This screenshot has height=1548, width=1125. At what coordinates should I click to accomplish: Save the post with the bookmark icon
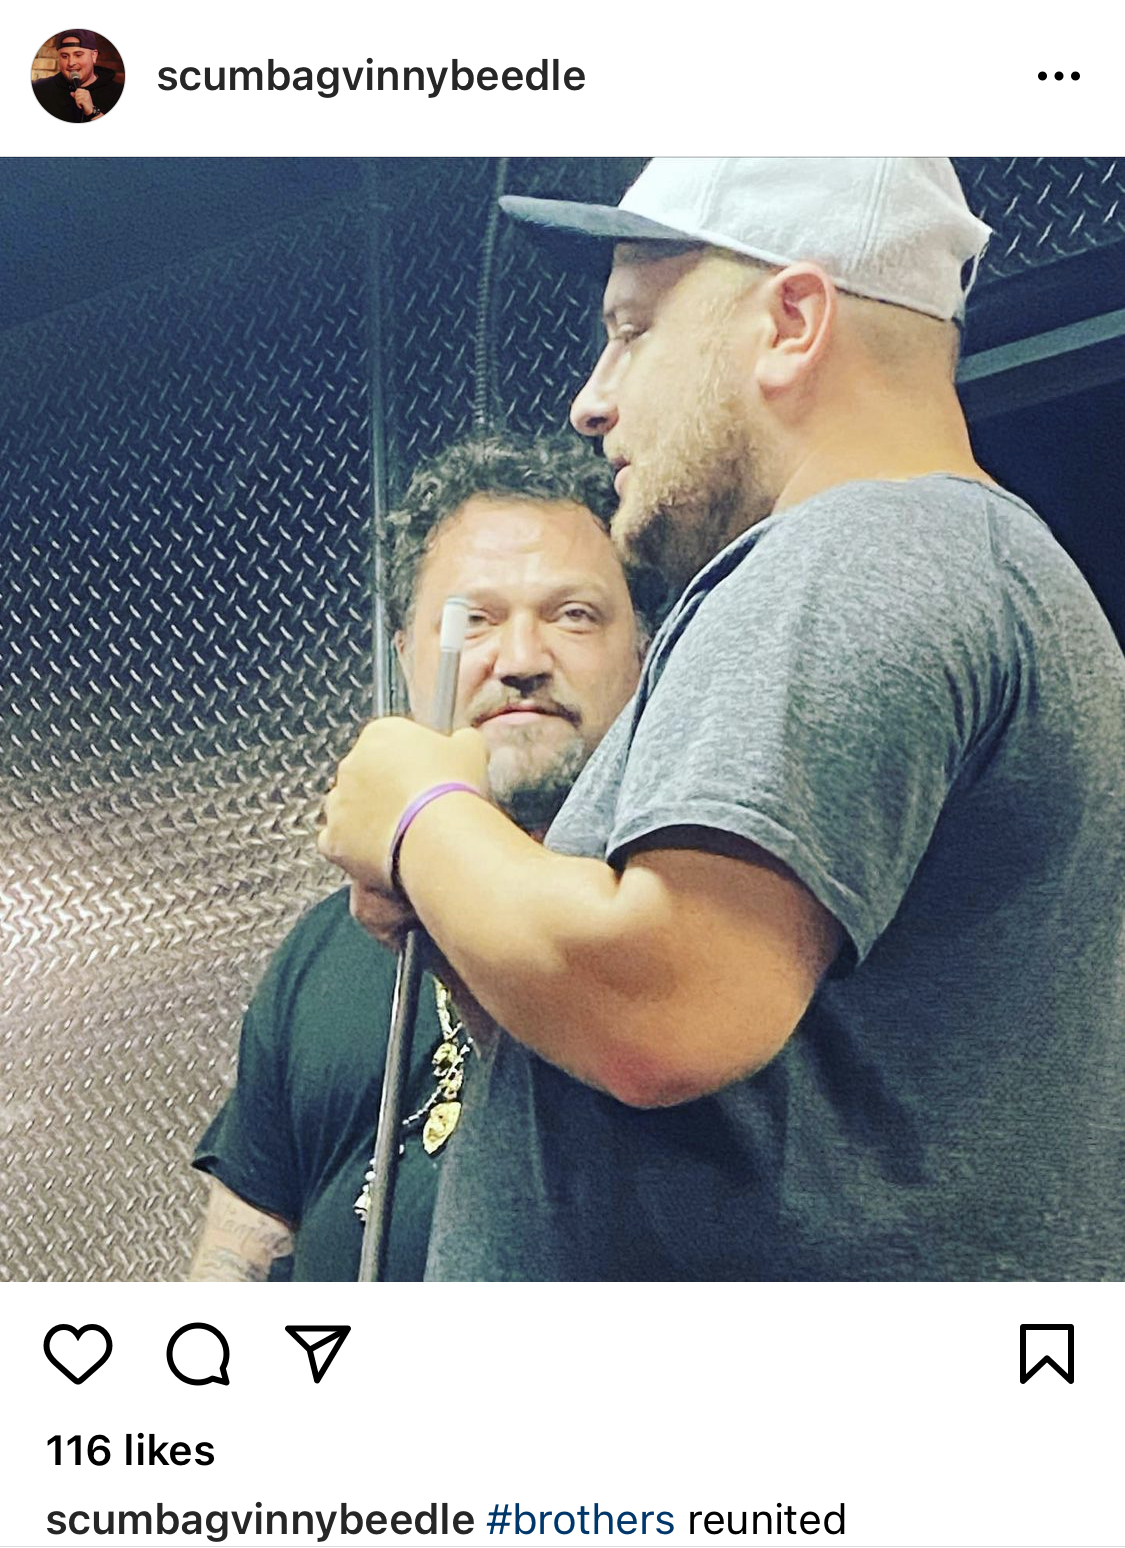point(1047,1353)
